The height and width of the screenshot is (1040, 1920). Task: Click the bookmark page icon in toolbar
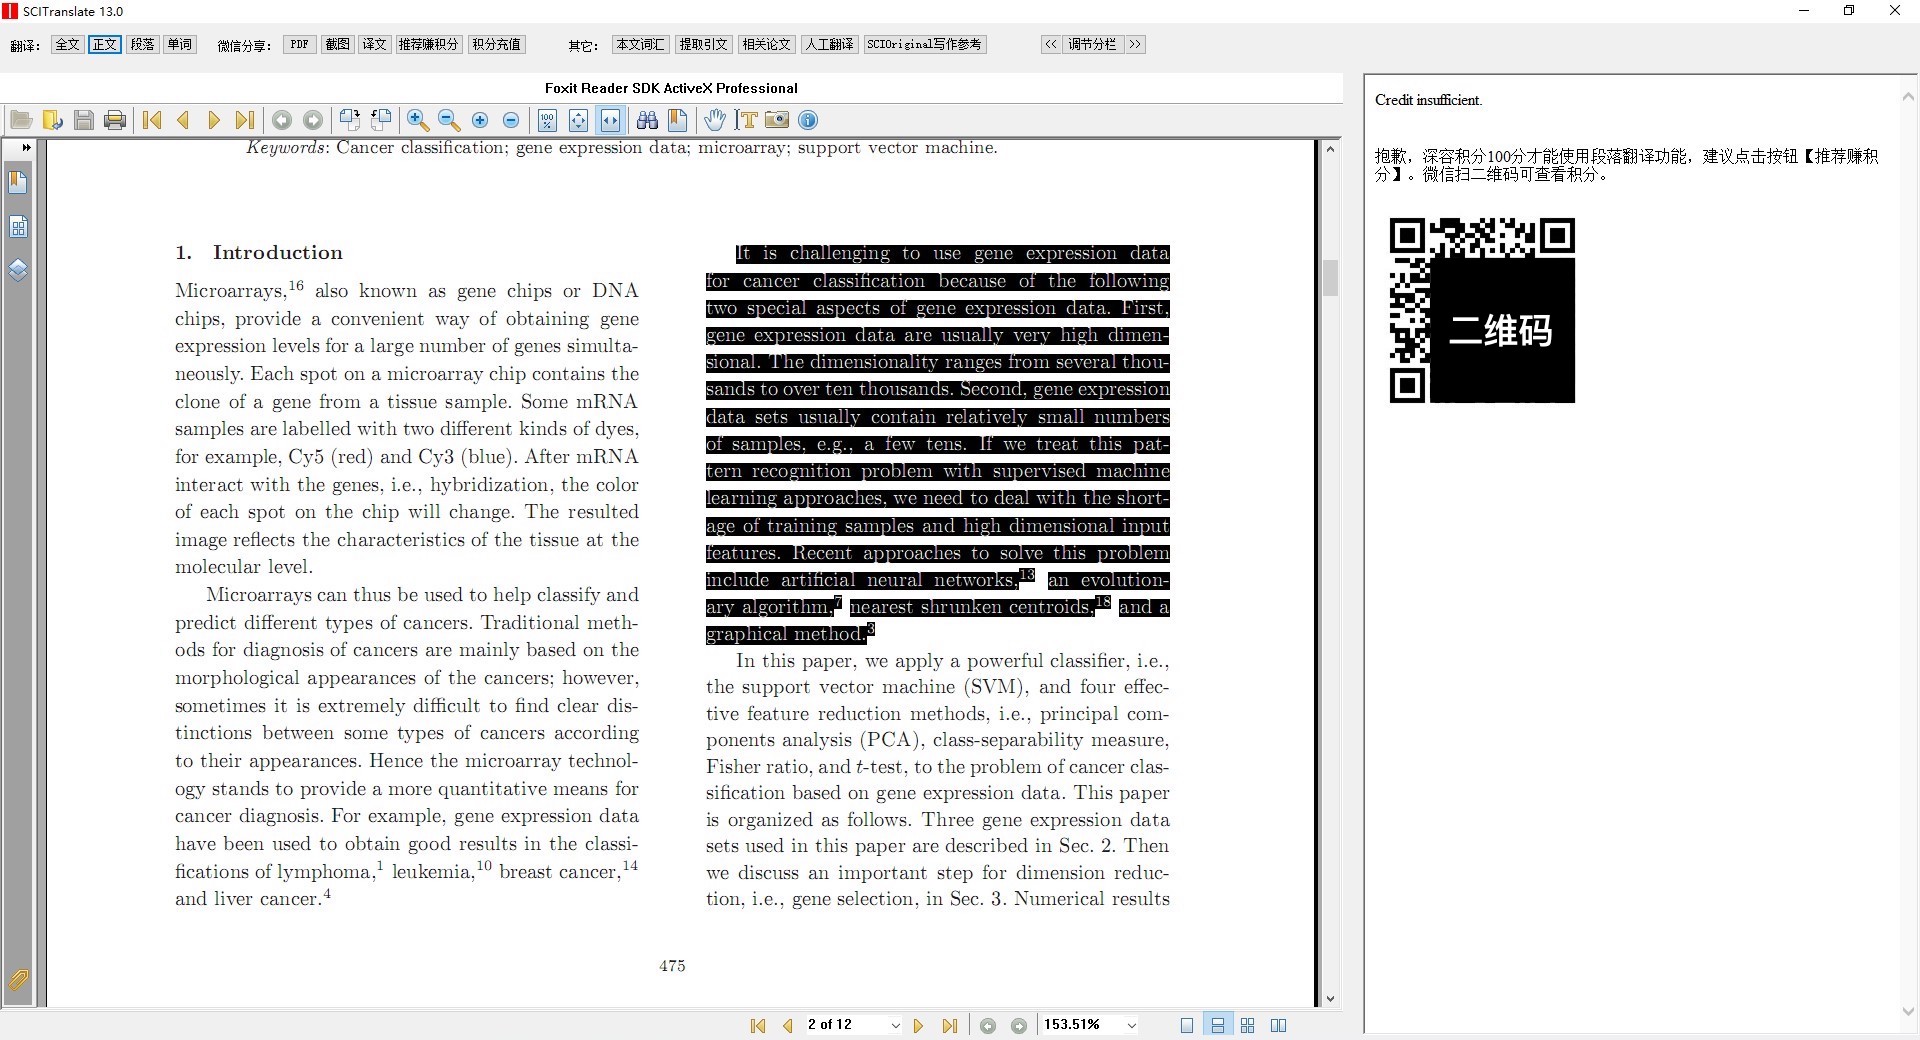click(678, 120)
